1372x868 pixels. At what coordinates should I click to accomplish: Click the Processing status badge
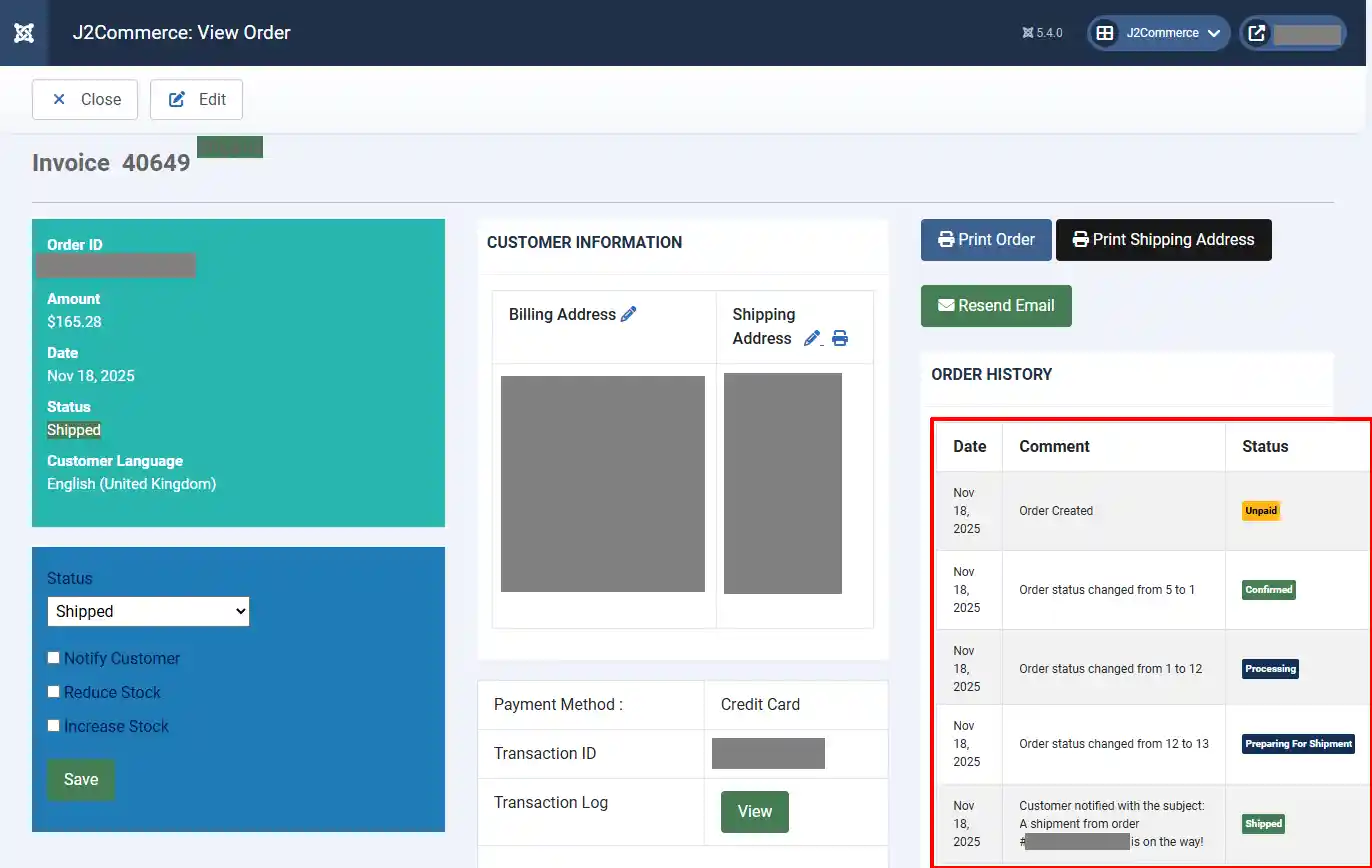click(x=1270, y=669)
